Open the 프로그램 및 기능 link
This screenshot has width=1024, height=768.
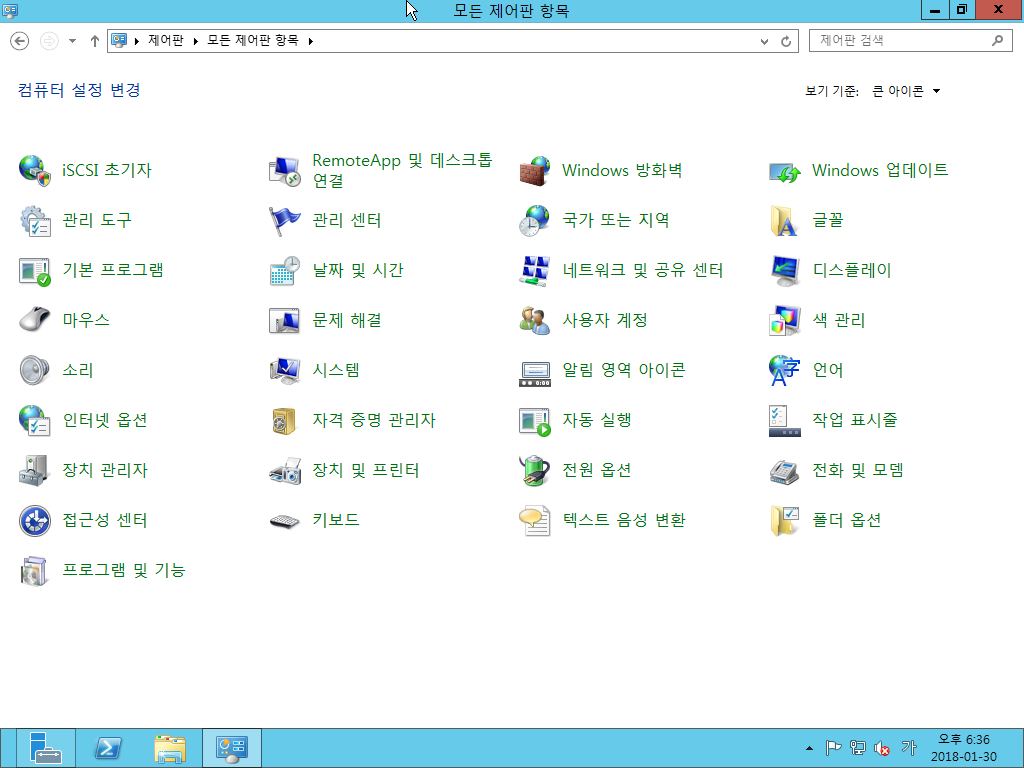[x=124, y=571]
